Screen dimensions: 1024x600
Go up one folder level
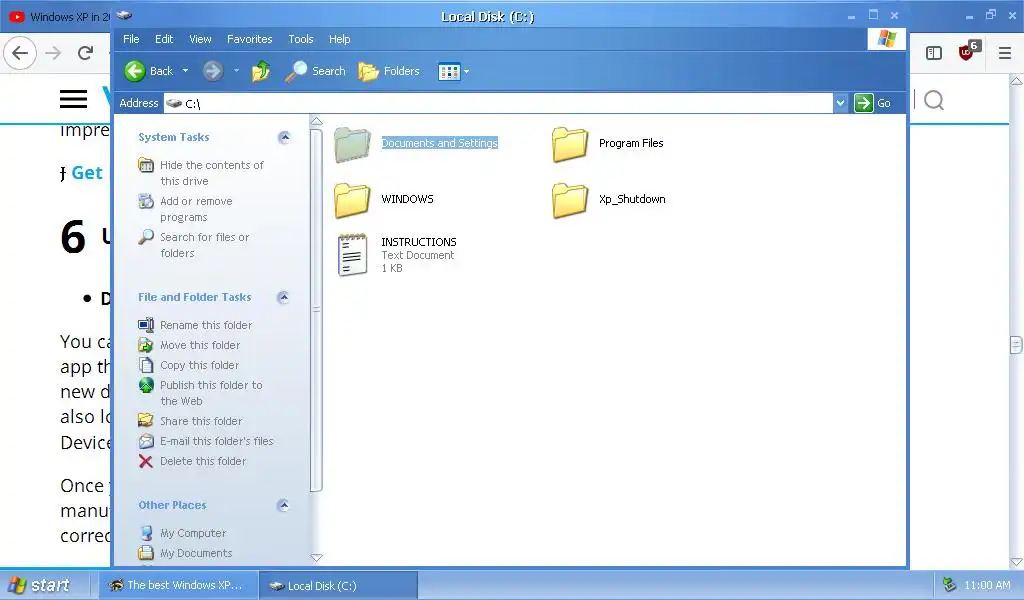[x=261, y=71]
